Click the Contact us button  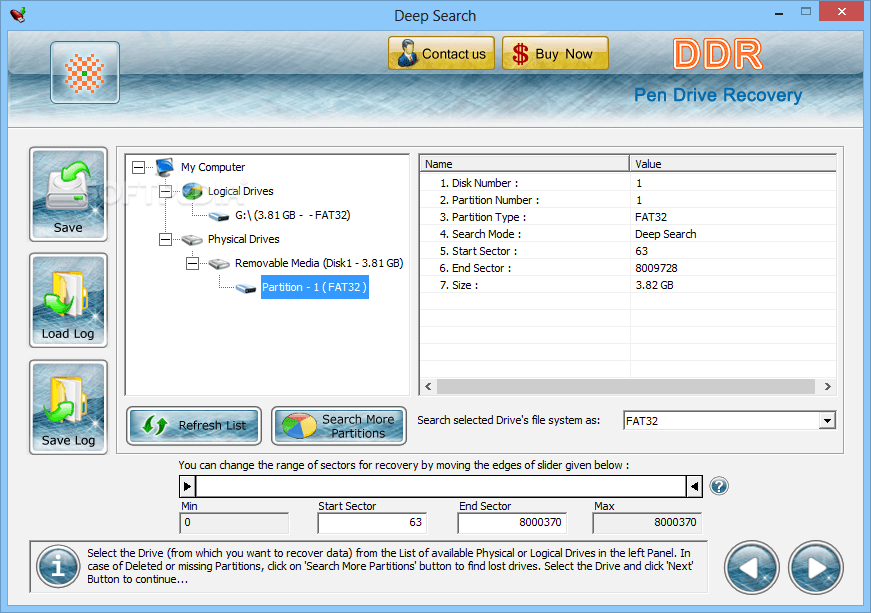[x=441, y=53]
